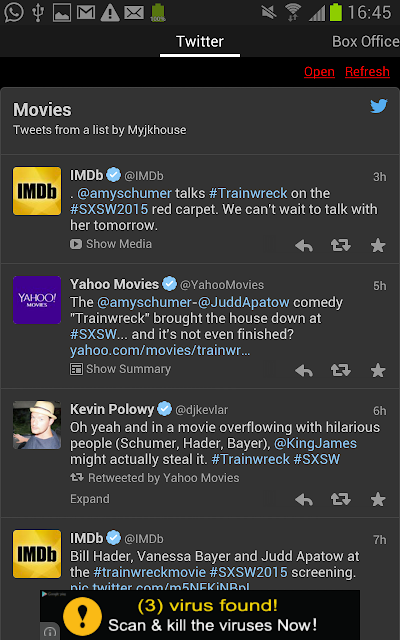
Task: Click the Twitter bird logo icon
Action: [x=379, y=106]
